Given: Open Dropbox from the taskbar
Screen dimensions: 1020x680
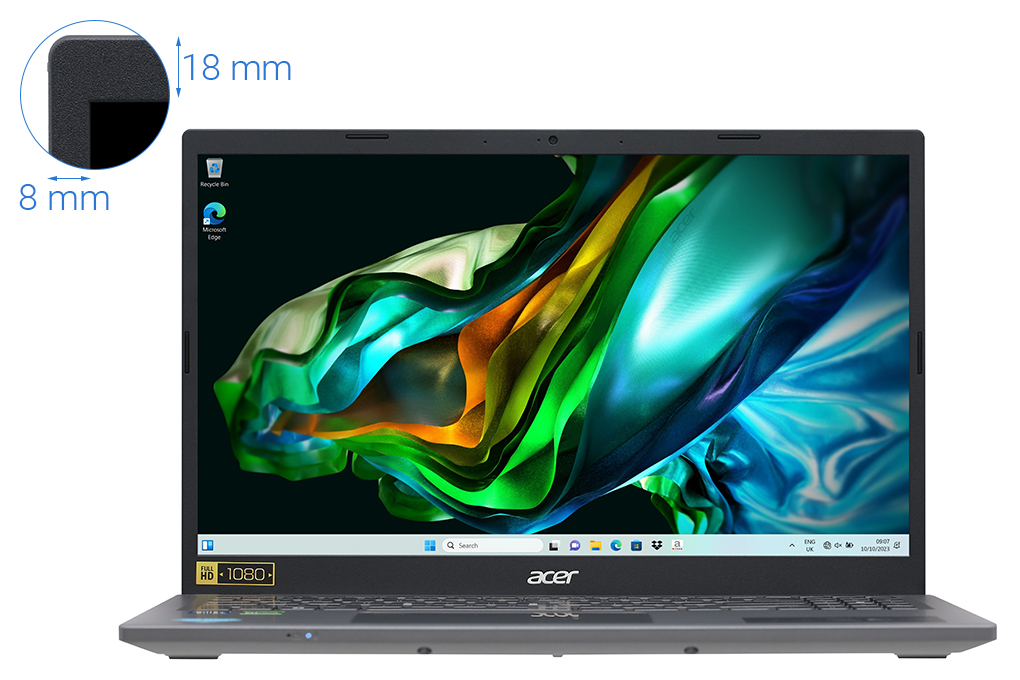Looking at the screenshot, I should point(657,545).
